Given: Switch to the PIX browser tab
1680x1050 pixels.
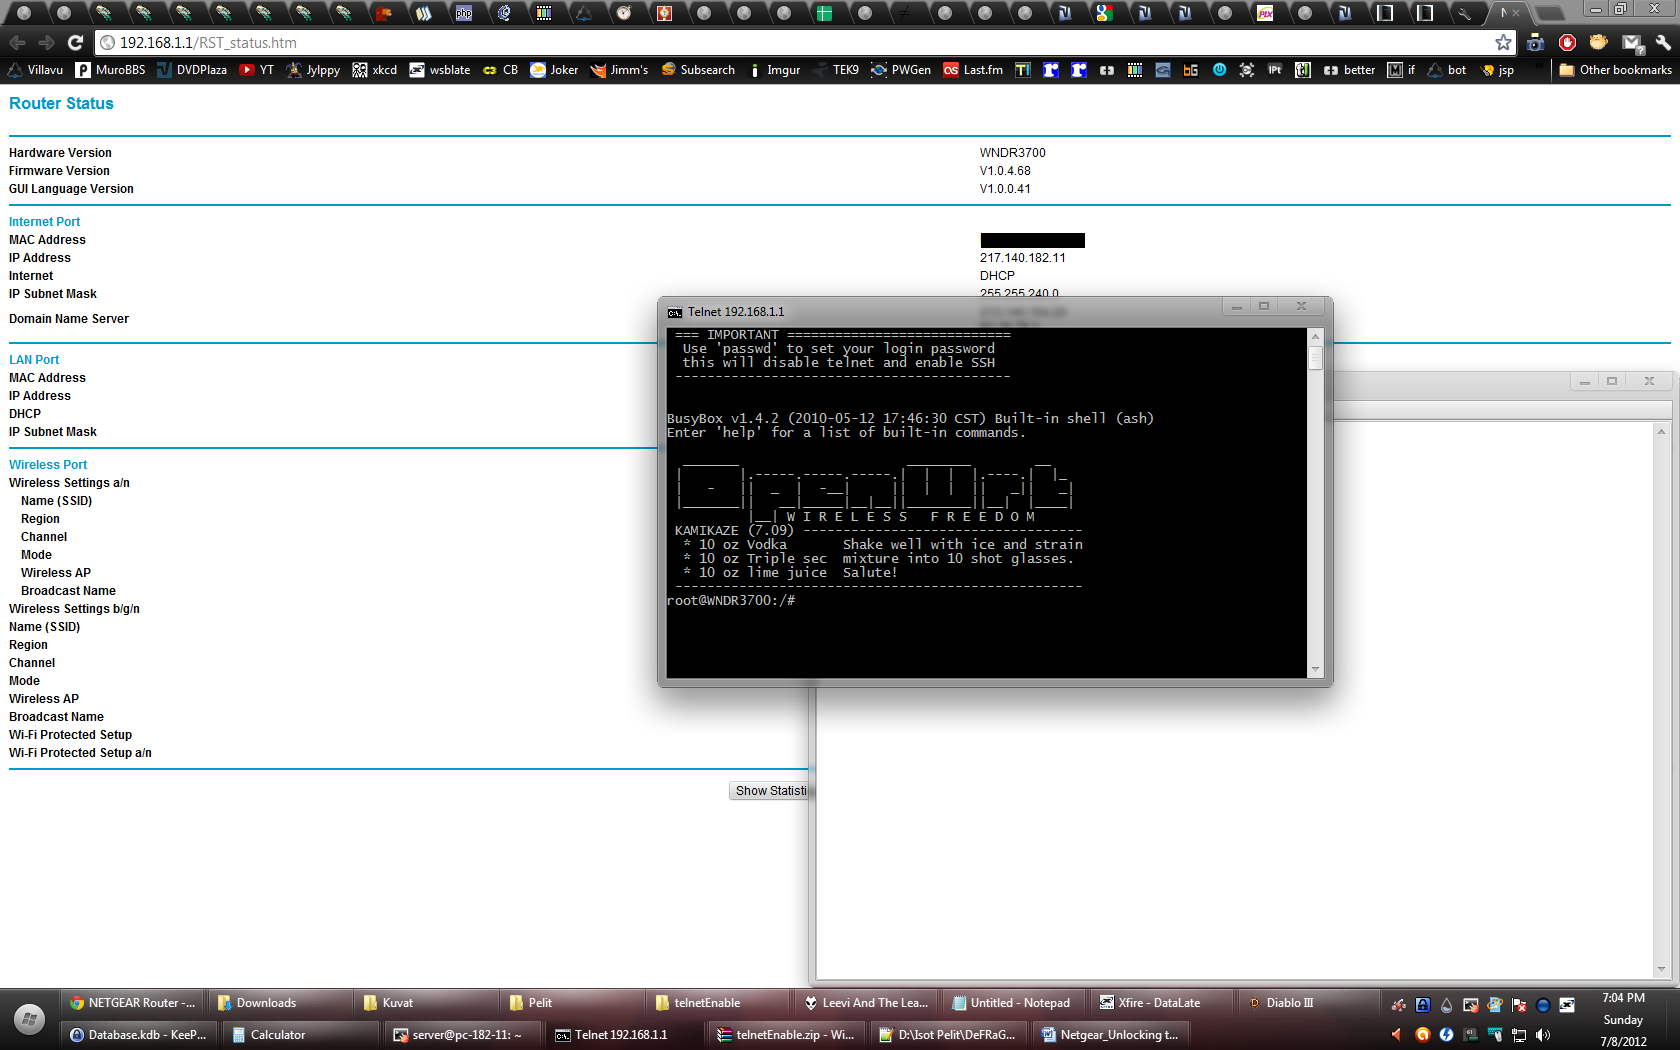Looking at the screenshot, I should [1265, 13].
